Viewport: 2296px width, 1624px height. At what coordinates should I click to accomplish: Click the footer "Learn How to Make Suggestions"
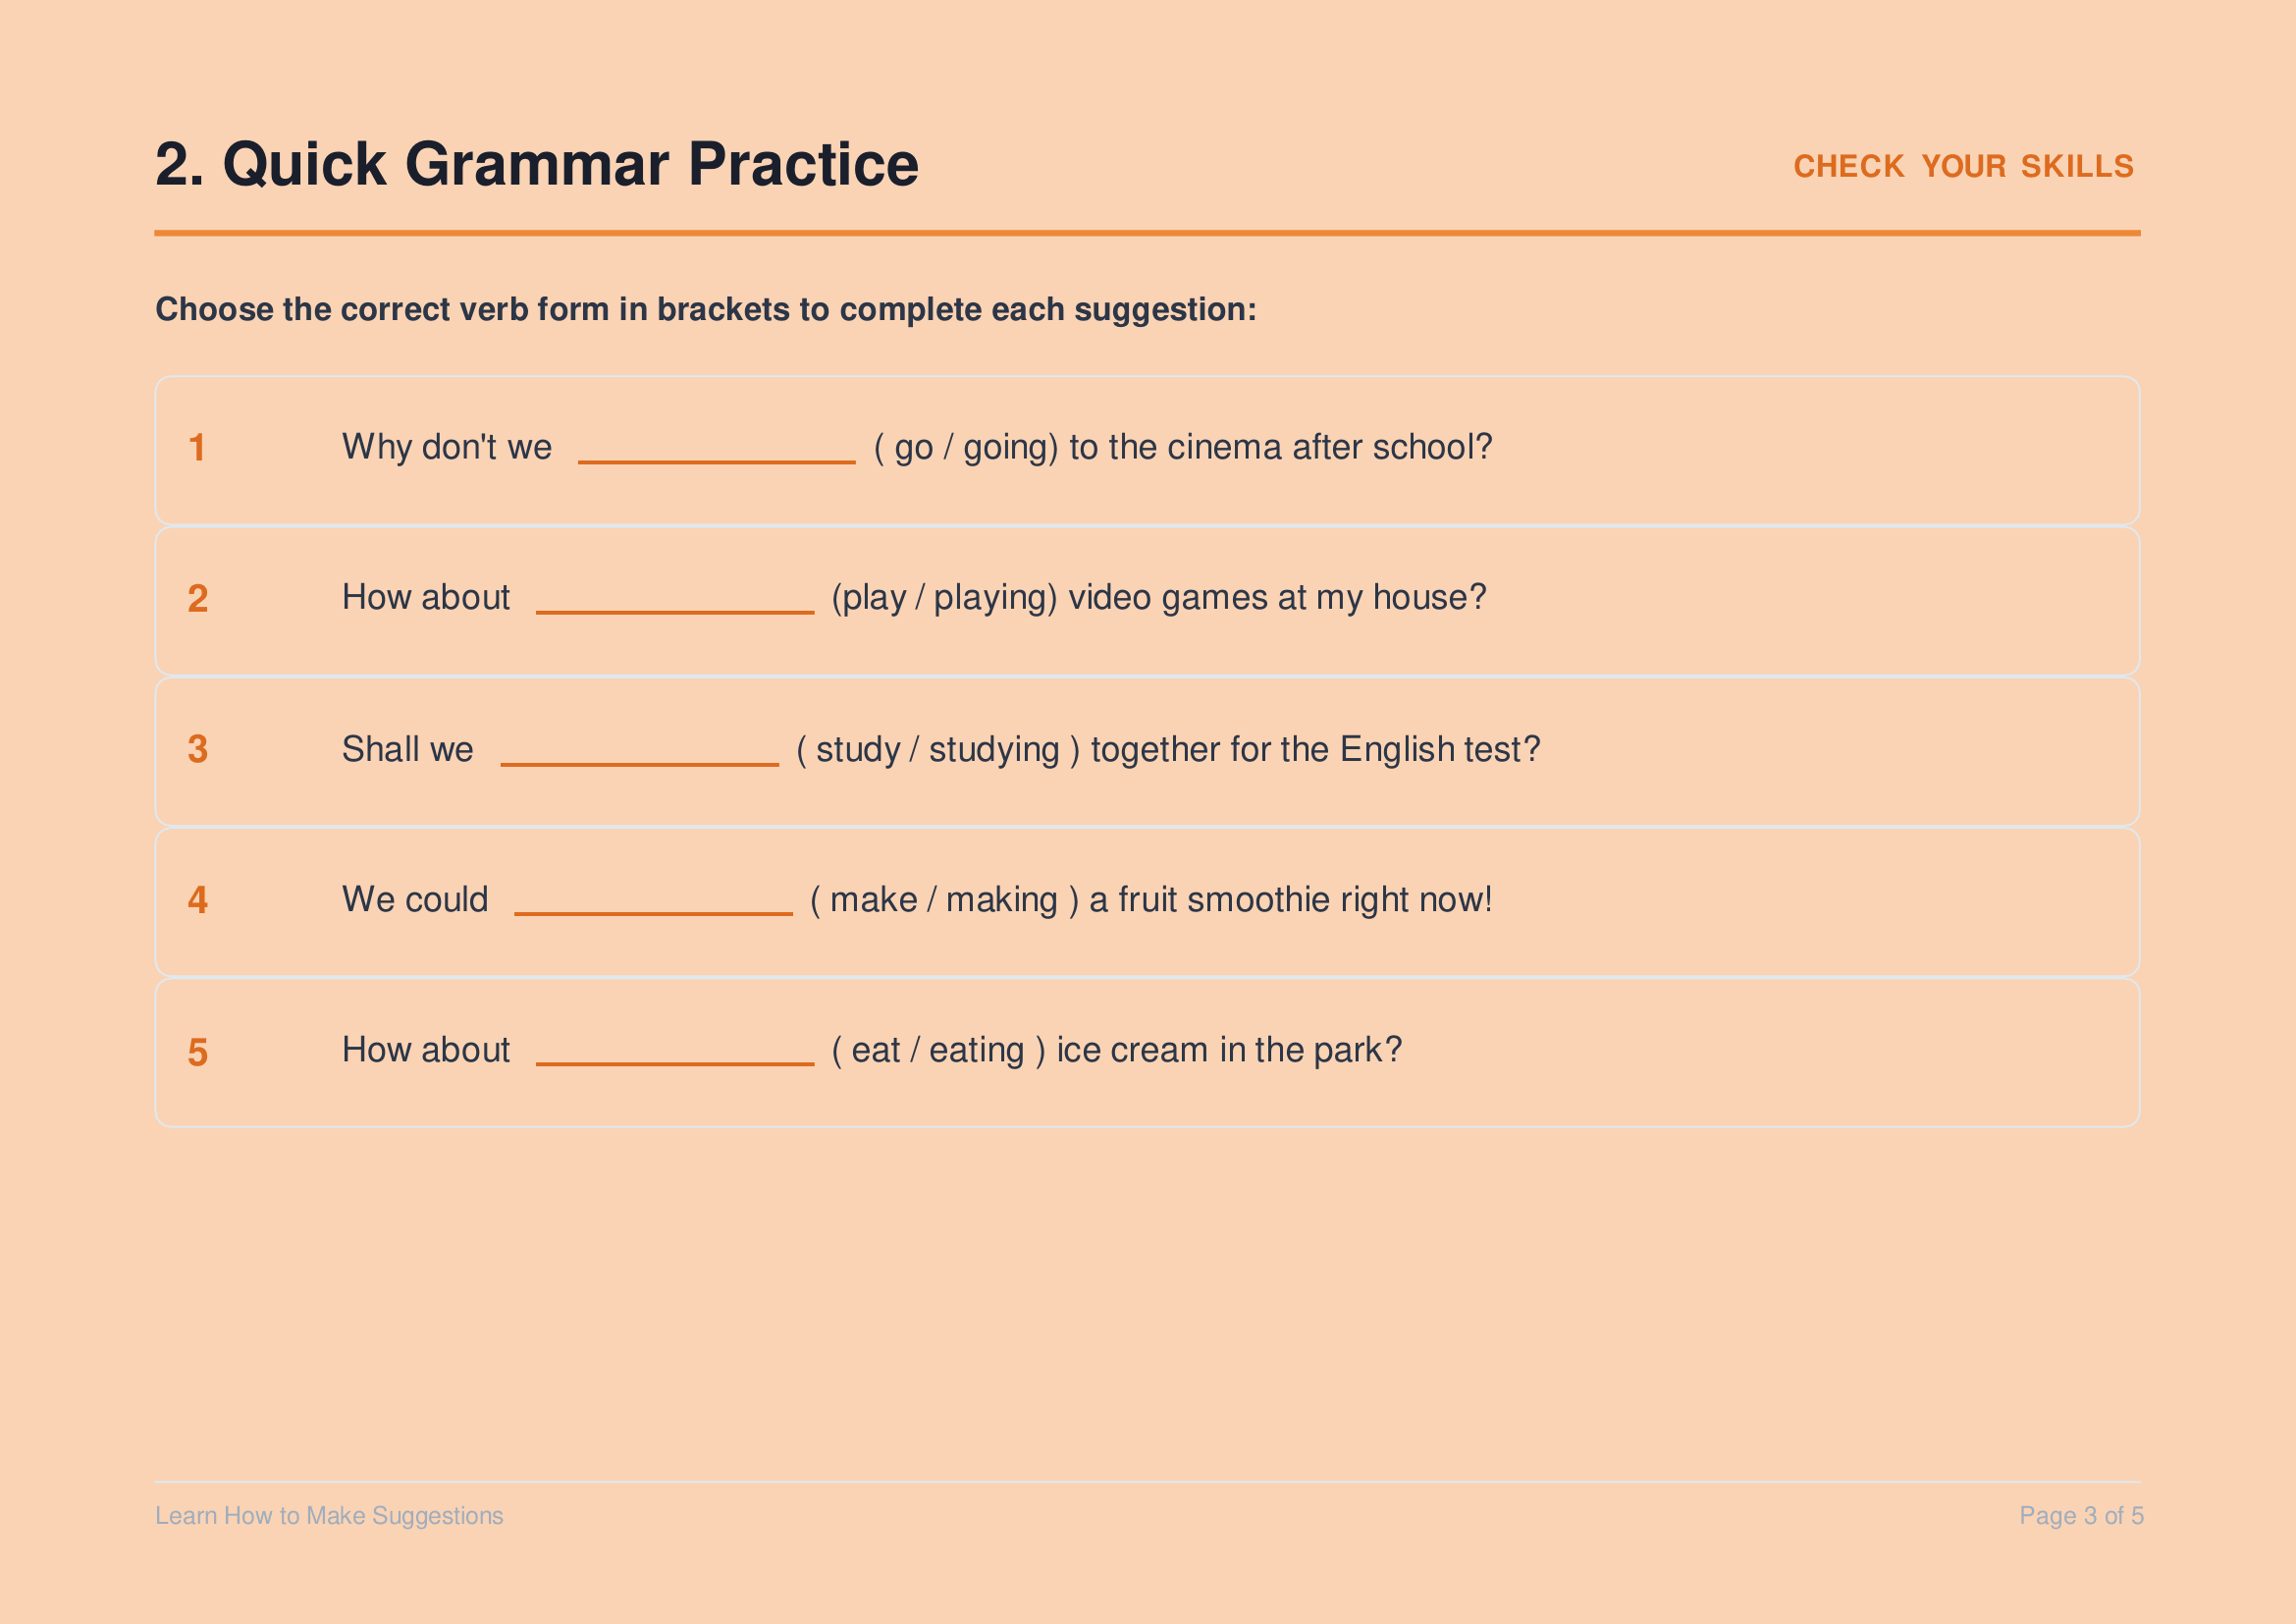pyautogui.click(x=329, y=1516)
